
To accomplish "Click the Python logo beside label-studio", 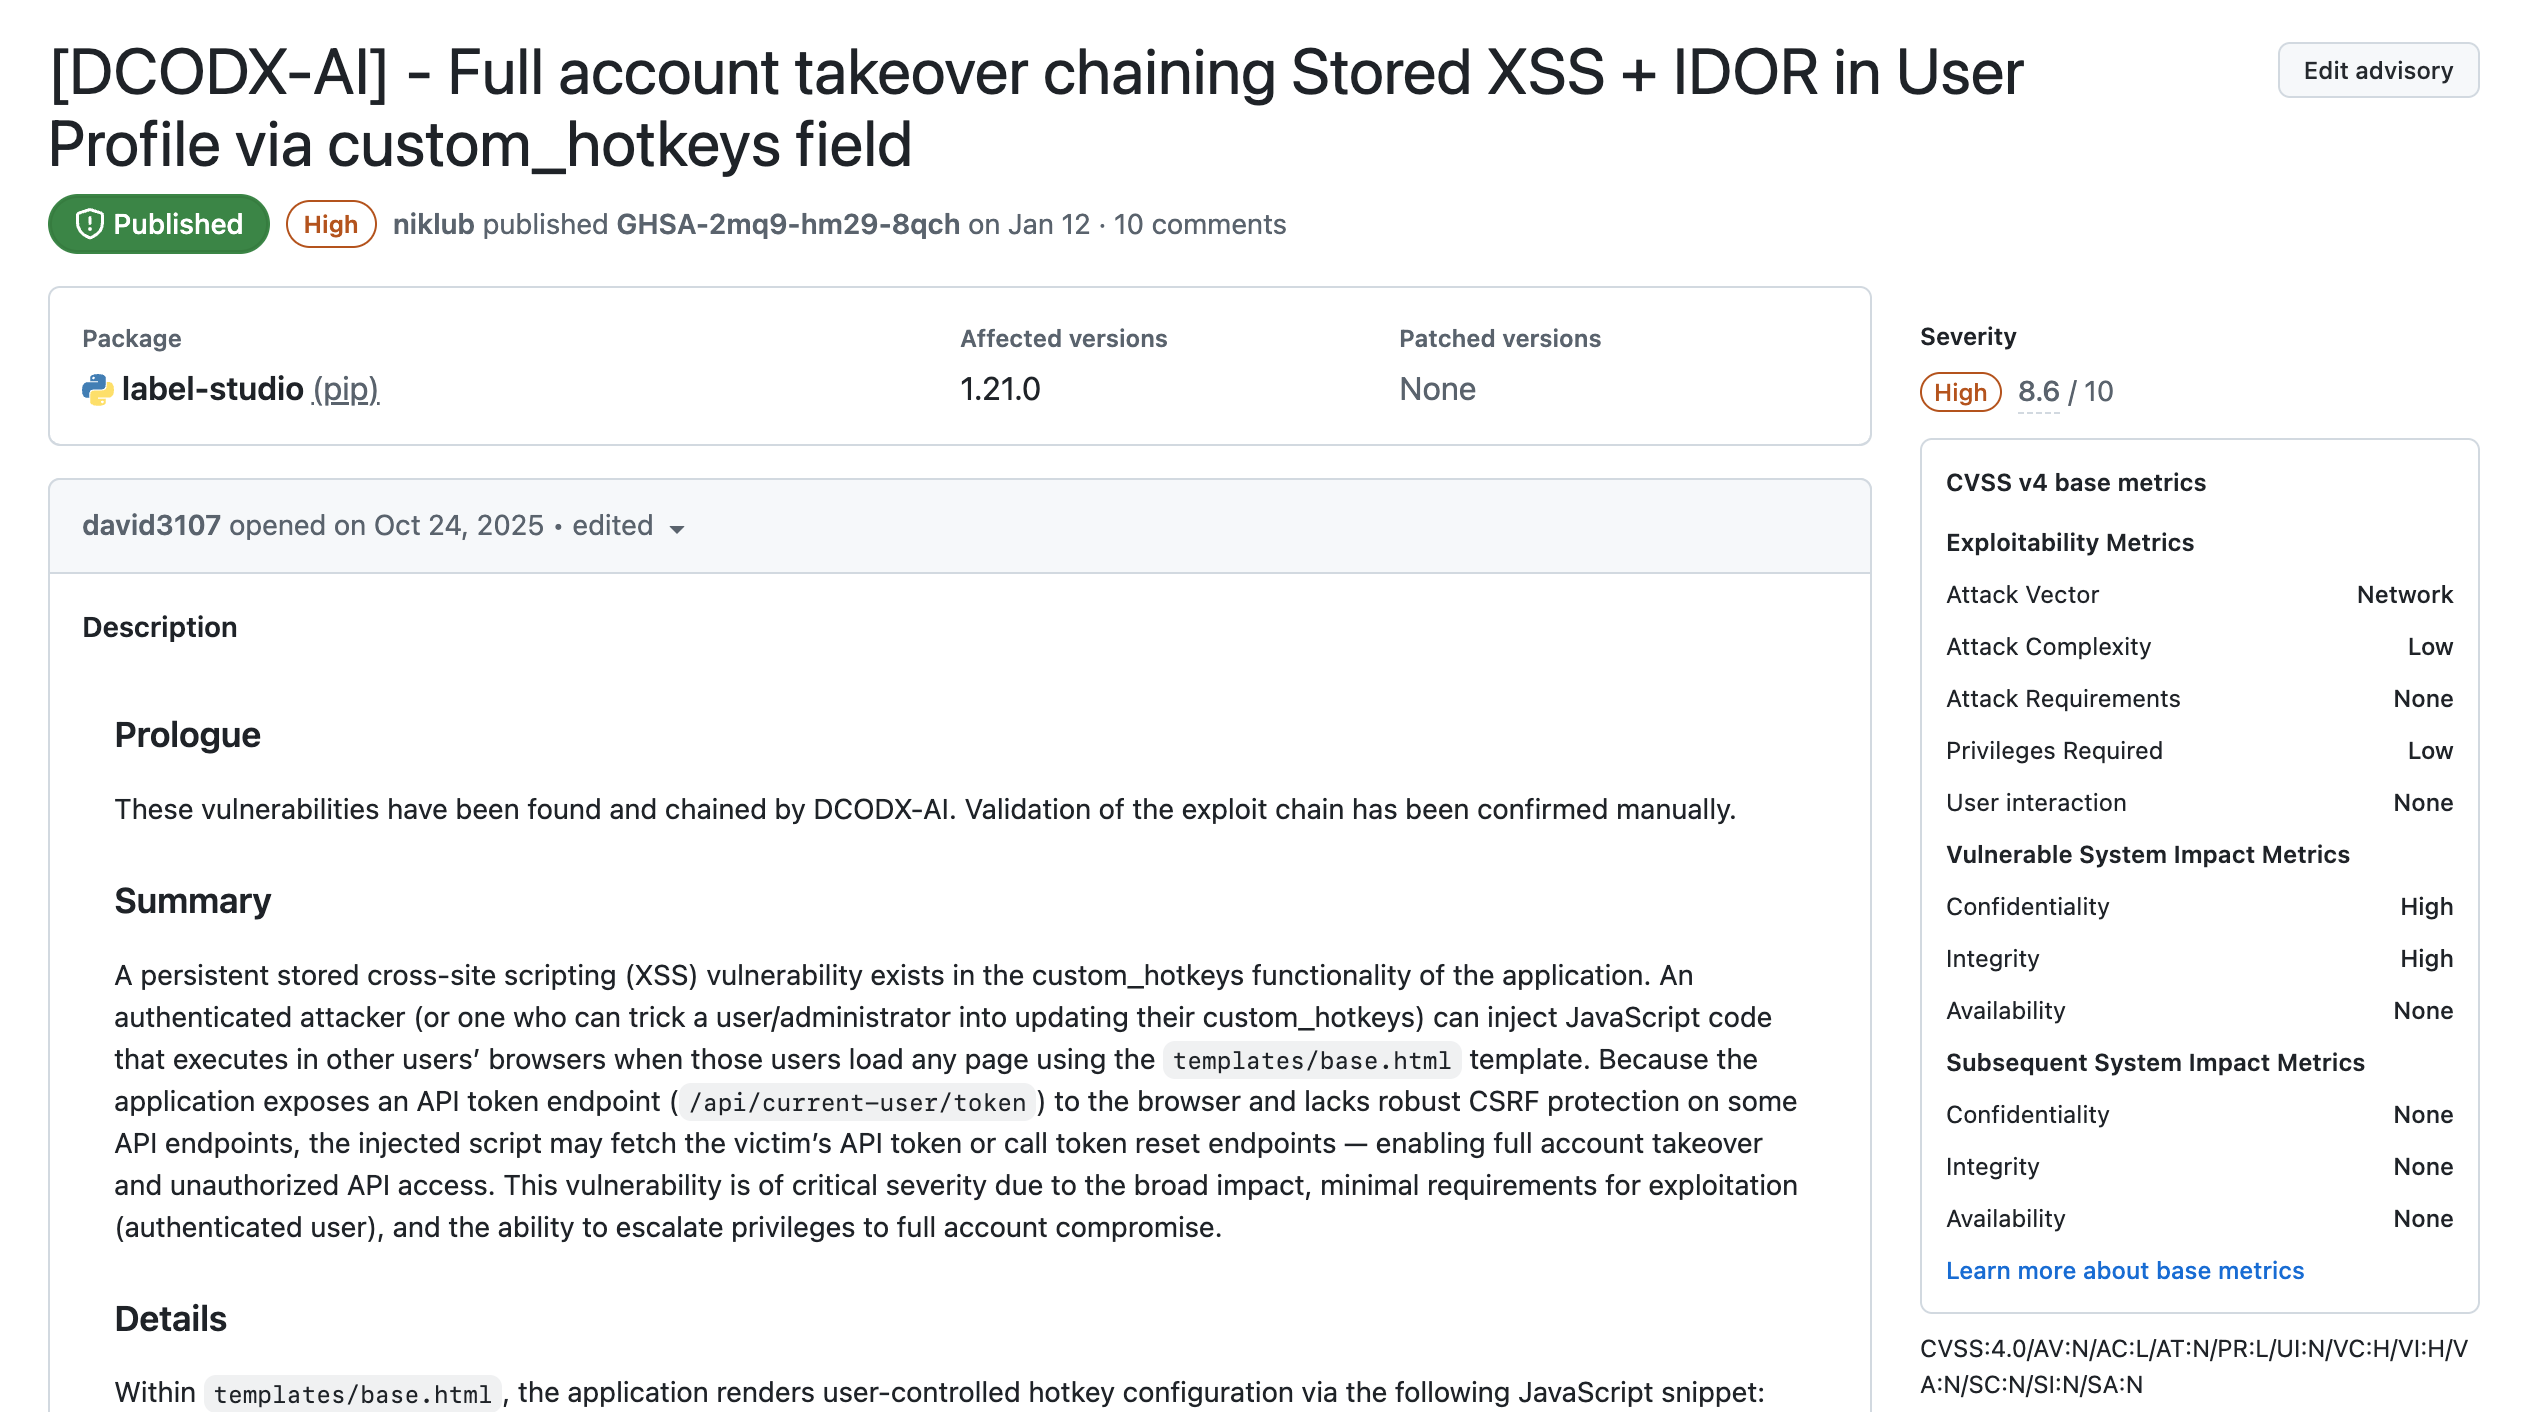I will pos(98,389).
